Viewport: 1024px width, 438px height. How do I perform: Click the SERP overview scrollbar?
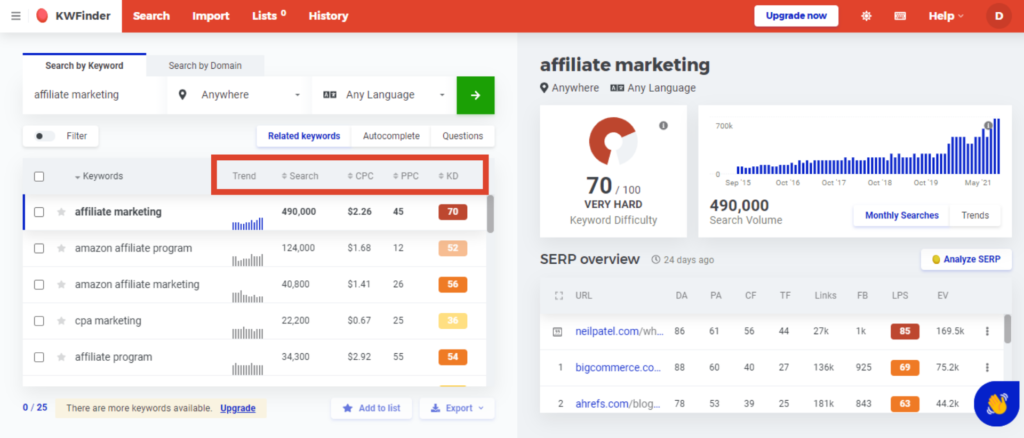[x=1008, y=328]
